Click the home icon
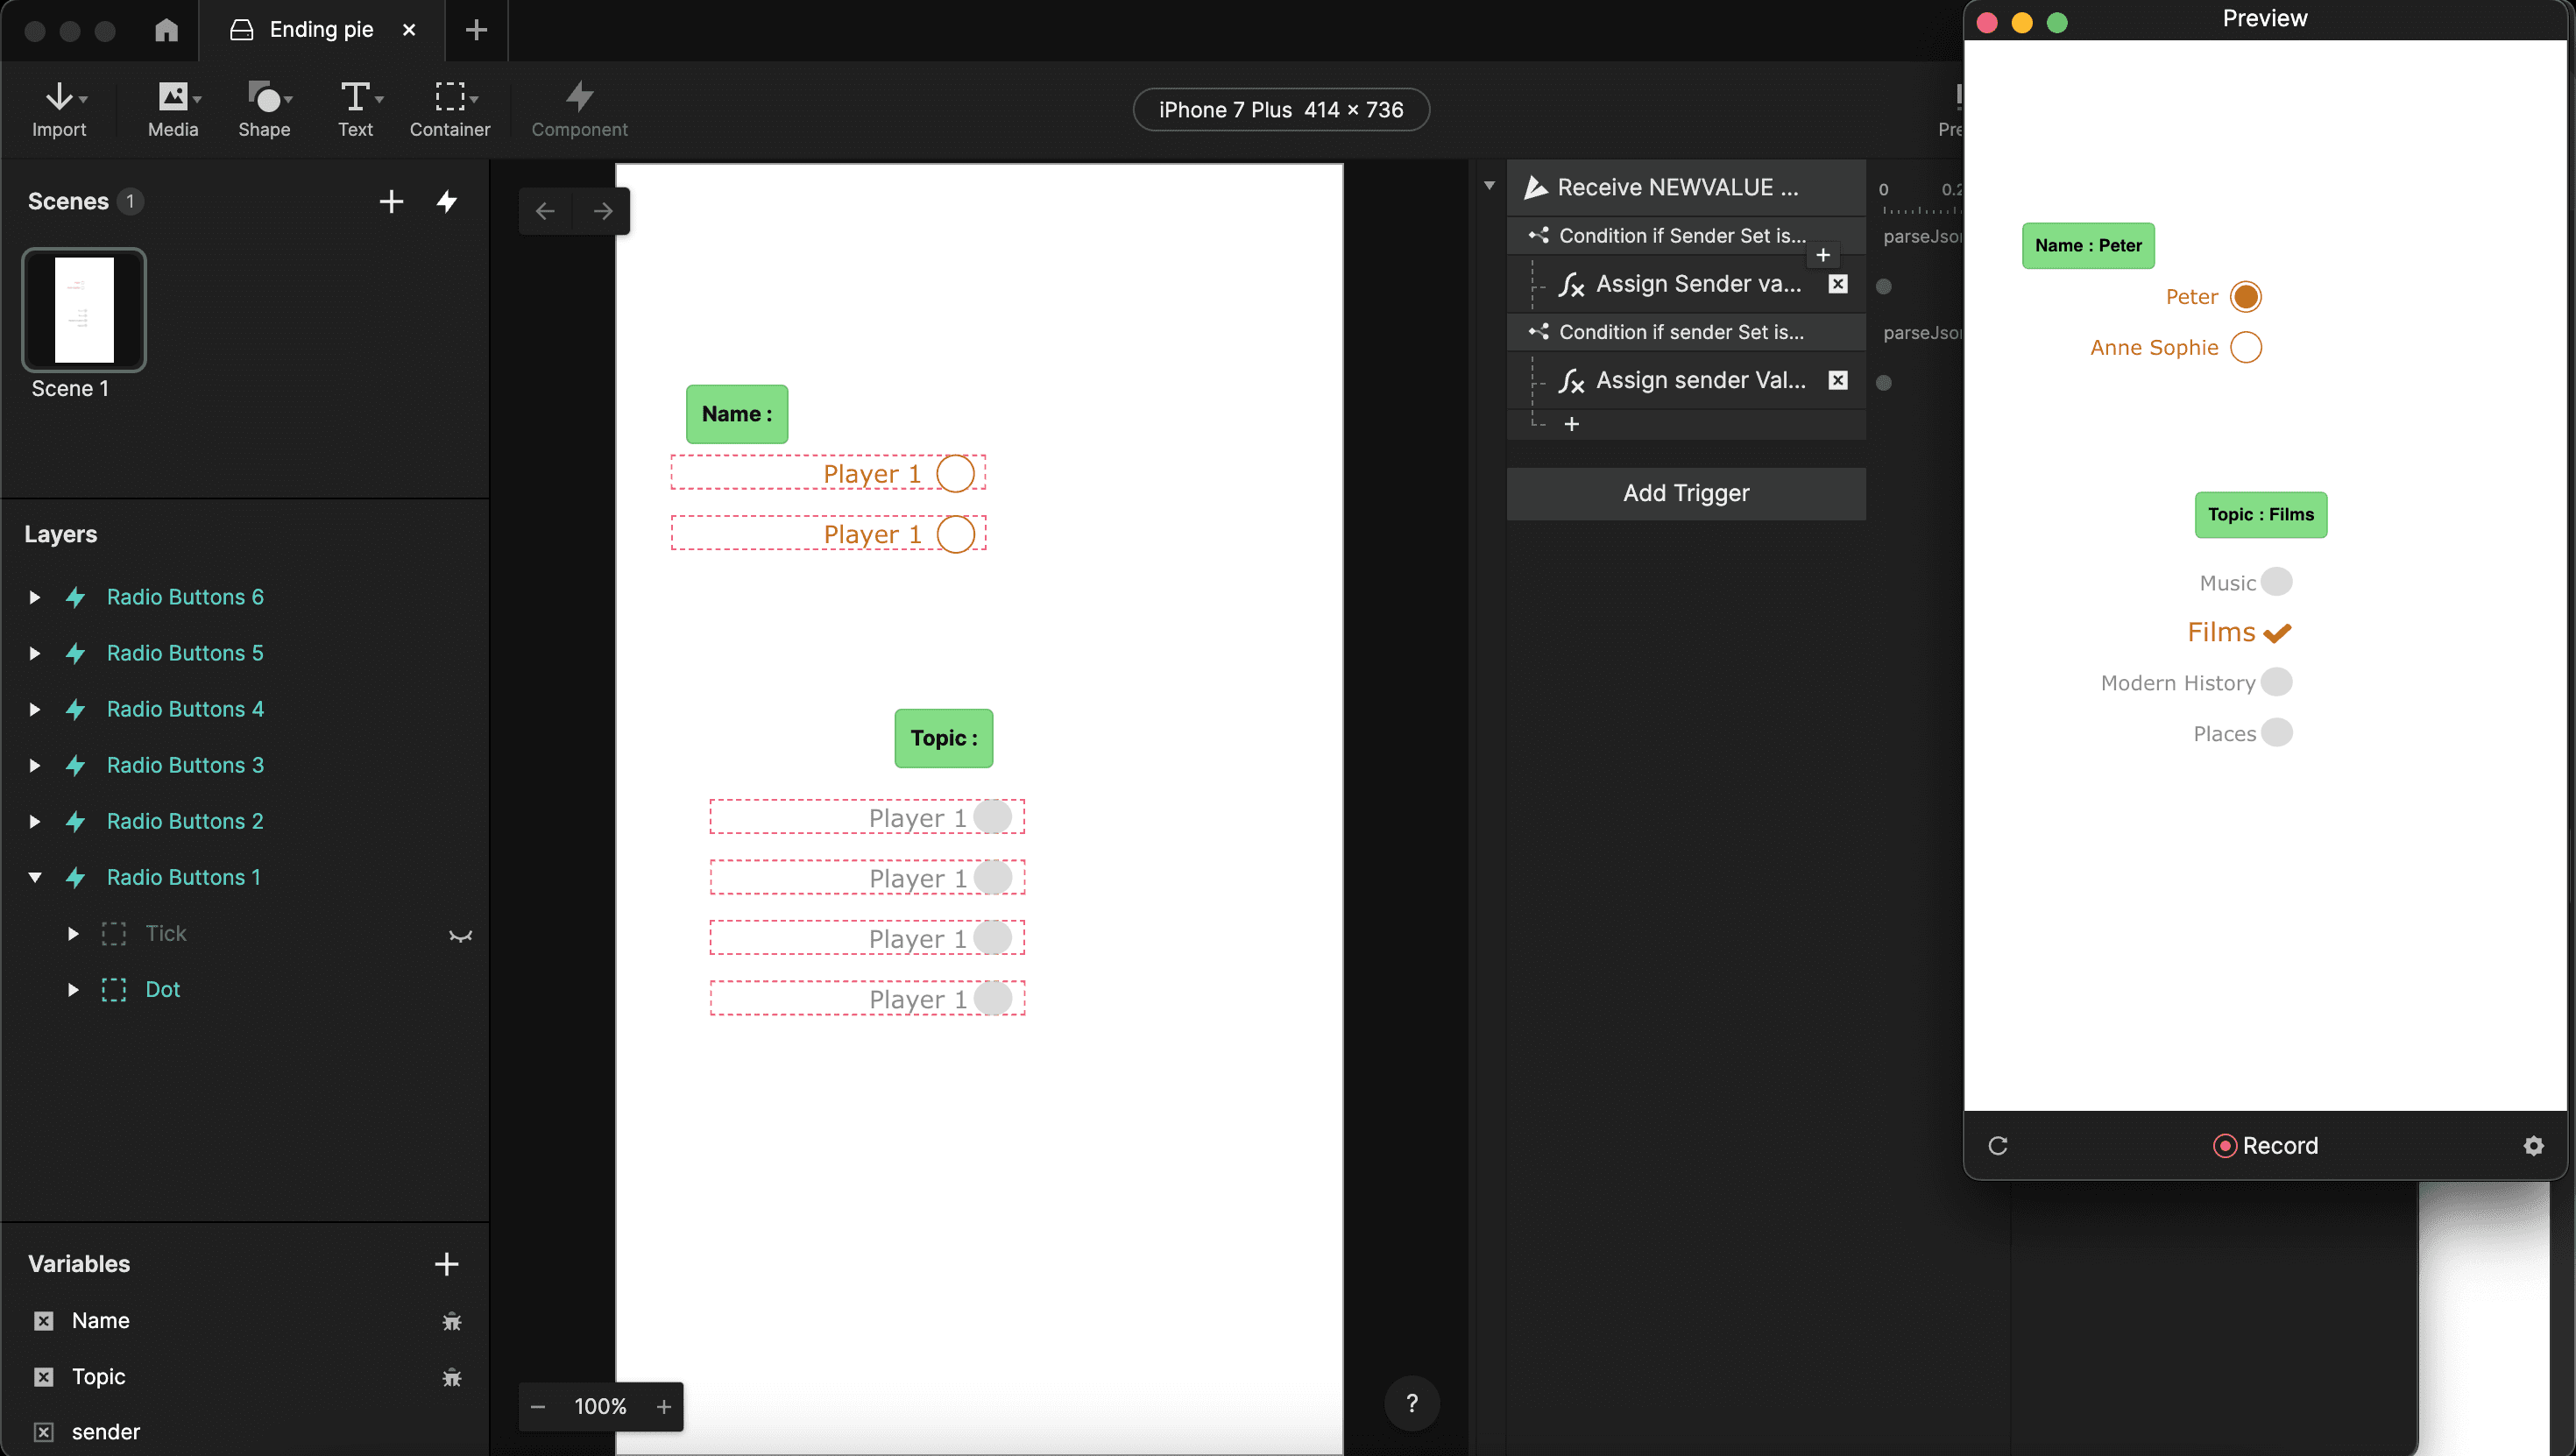The width and height of the screenshot is (2576, 1456). [x=166, y=30]
